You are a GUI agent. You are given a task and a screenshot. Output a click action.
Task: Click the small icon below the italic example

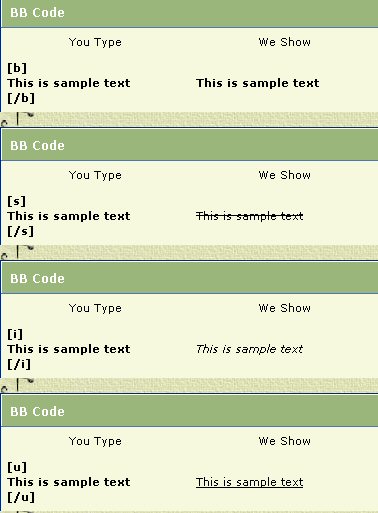point(17,385)
